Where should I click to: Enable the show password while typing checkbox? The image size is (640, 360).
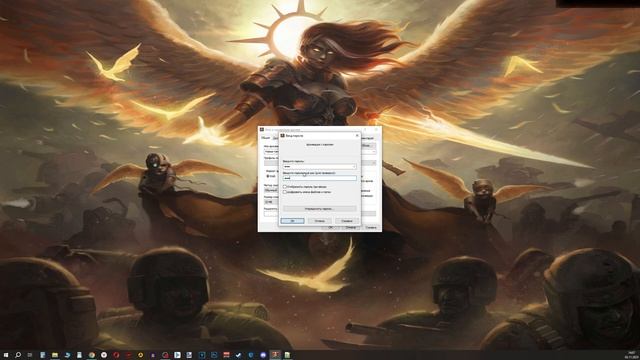coord(285,187)
